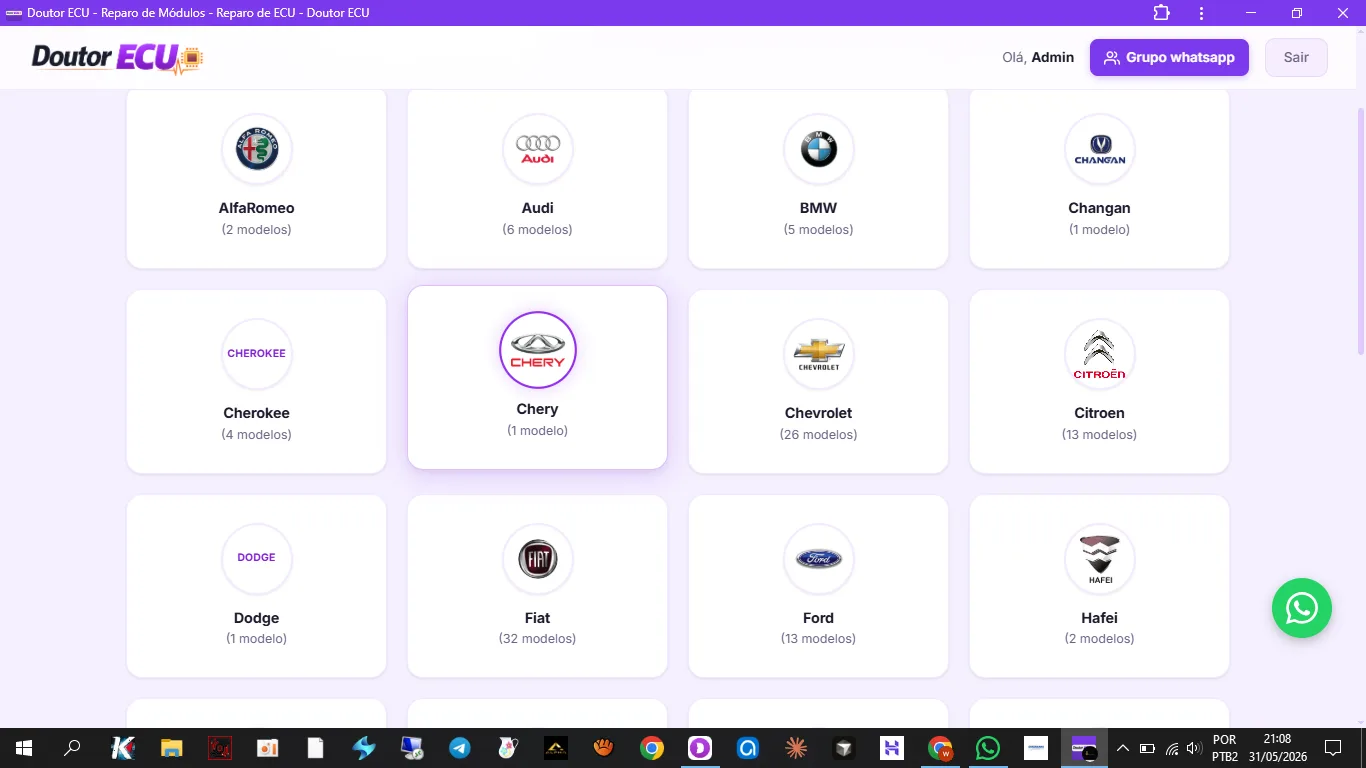The width and height of the screenshot is (1366, 768).
Task: Select the Audi brand name
Action: tap(538, 208)
